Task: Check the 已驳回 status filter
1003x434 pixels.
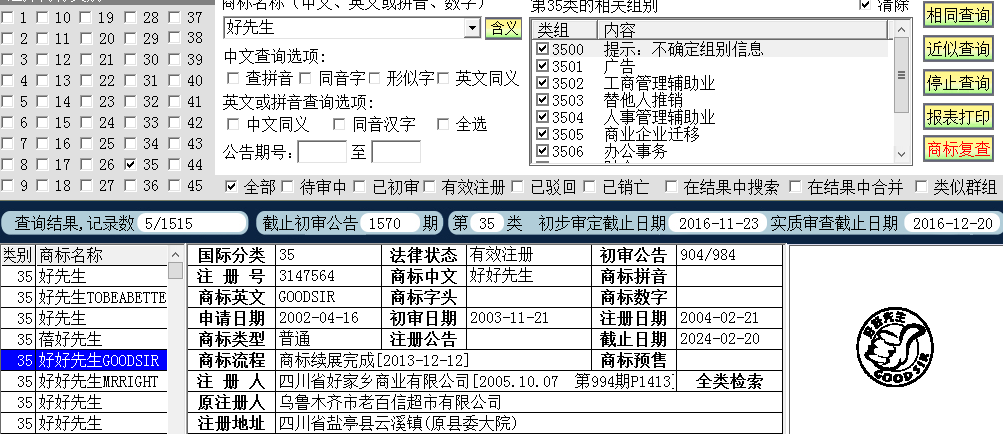Action: [517, 186]
